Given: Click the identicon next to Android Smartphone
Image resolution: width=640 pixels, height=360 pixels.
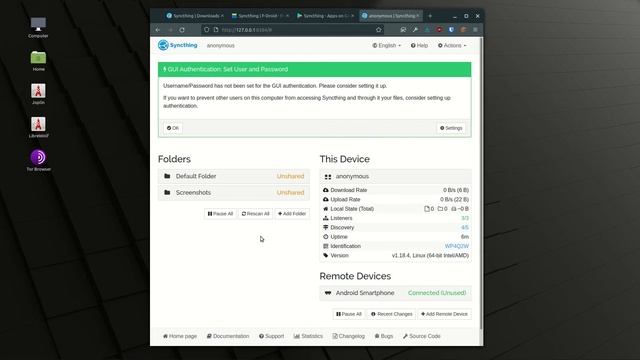Looking at the screenshot, I should pos(328,293).
